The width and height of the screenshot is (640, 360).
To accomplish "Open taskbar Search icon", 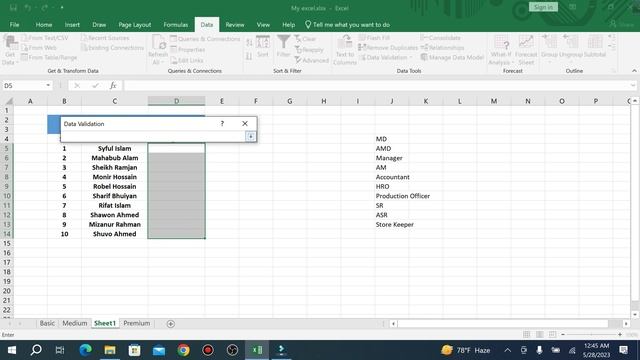I will (x=36, y=350).
